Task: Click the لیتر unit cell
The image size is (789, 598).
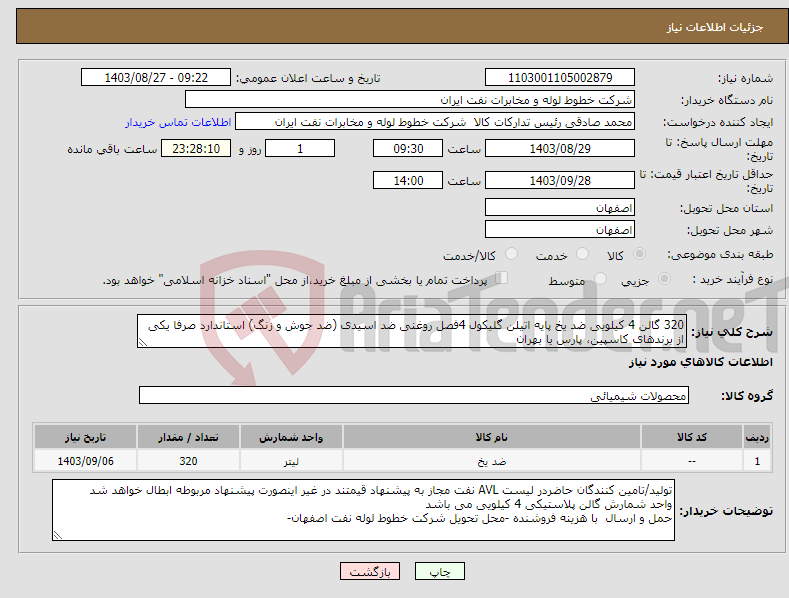Action: click(x=291, y=461)
